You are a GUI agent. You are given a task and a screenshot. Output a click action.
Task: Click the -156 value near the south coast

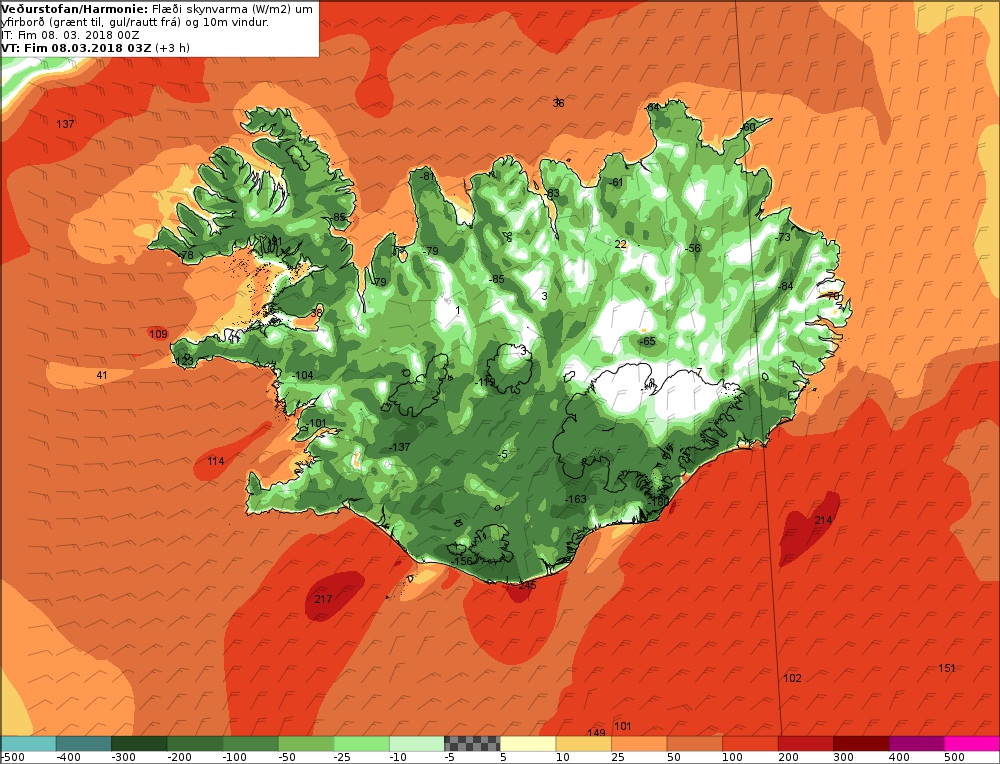462,561
